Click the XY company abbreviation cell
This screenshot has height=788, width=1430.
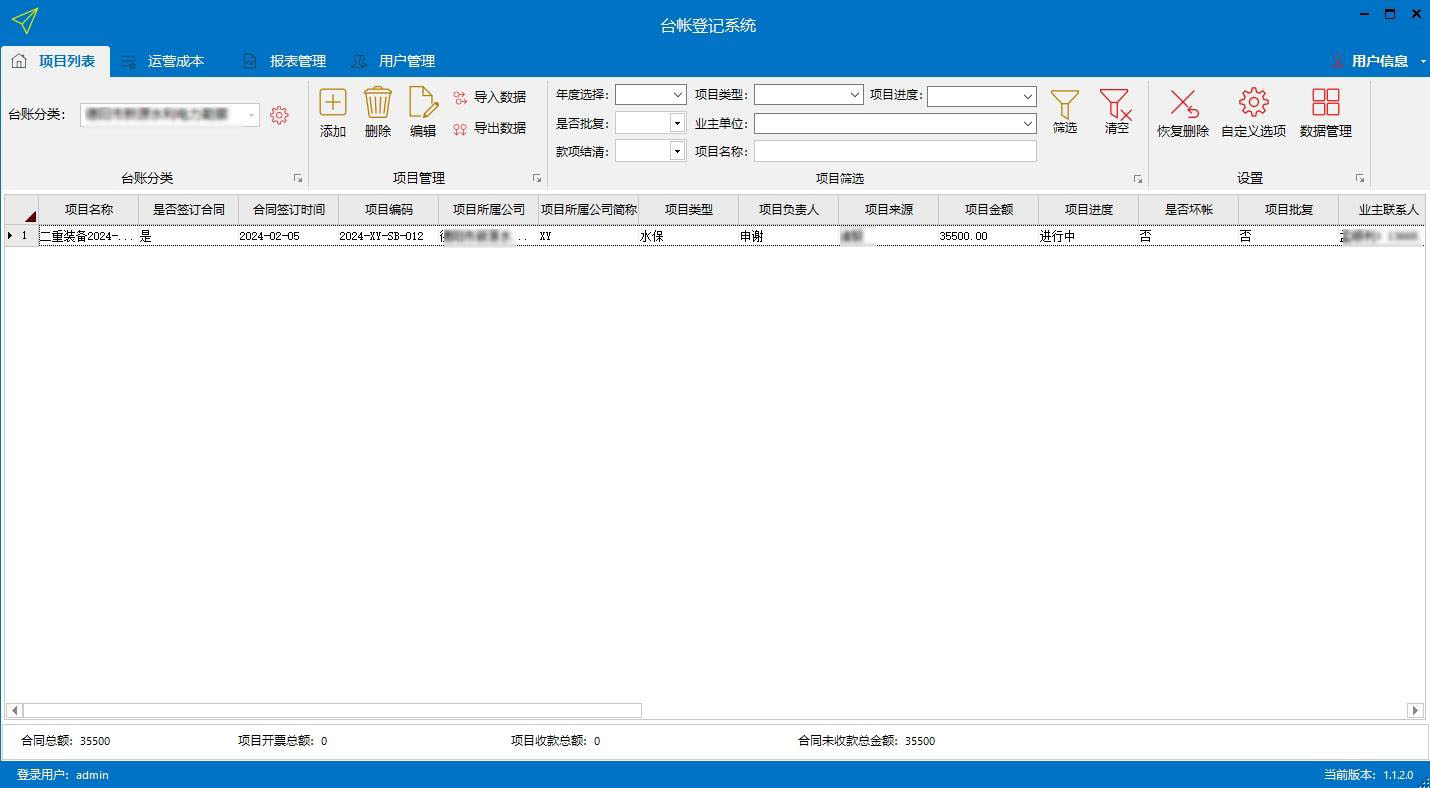pos(589,237)
